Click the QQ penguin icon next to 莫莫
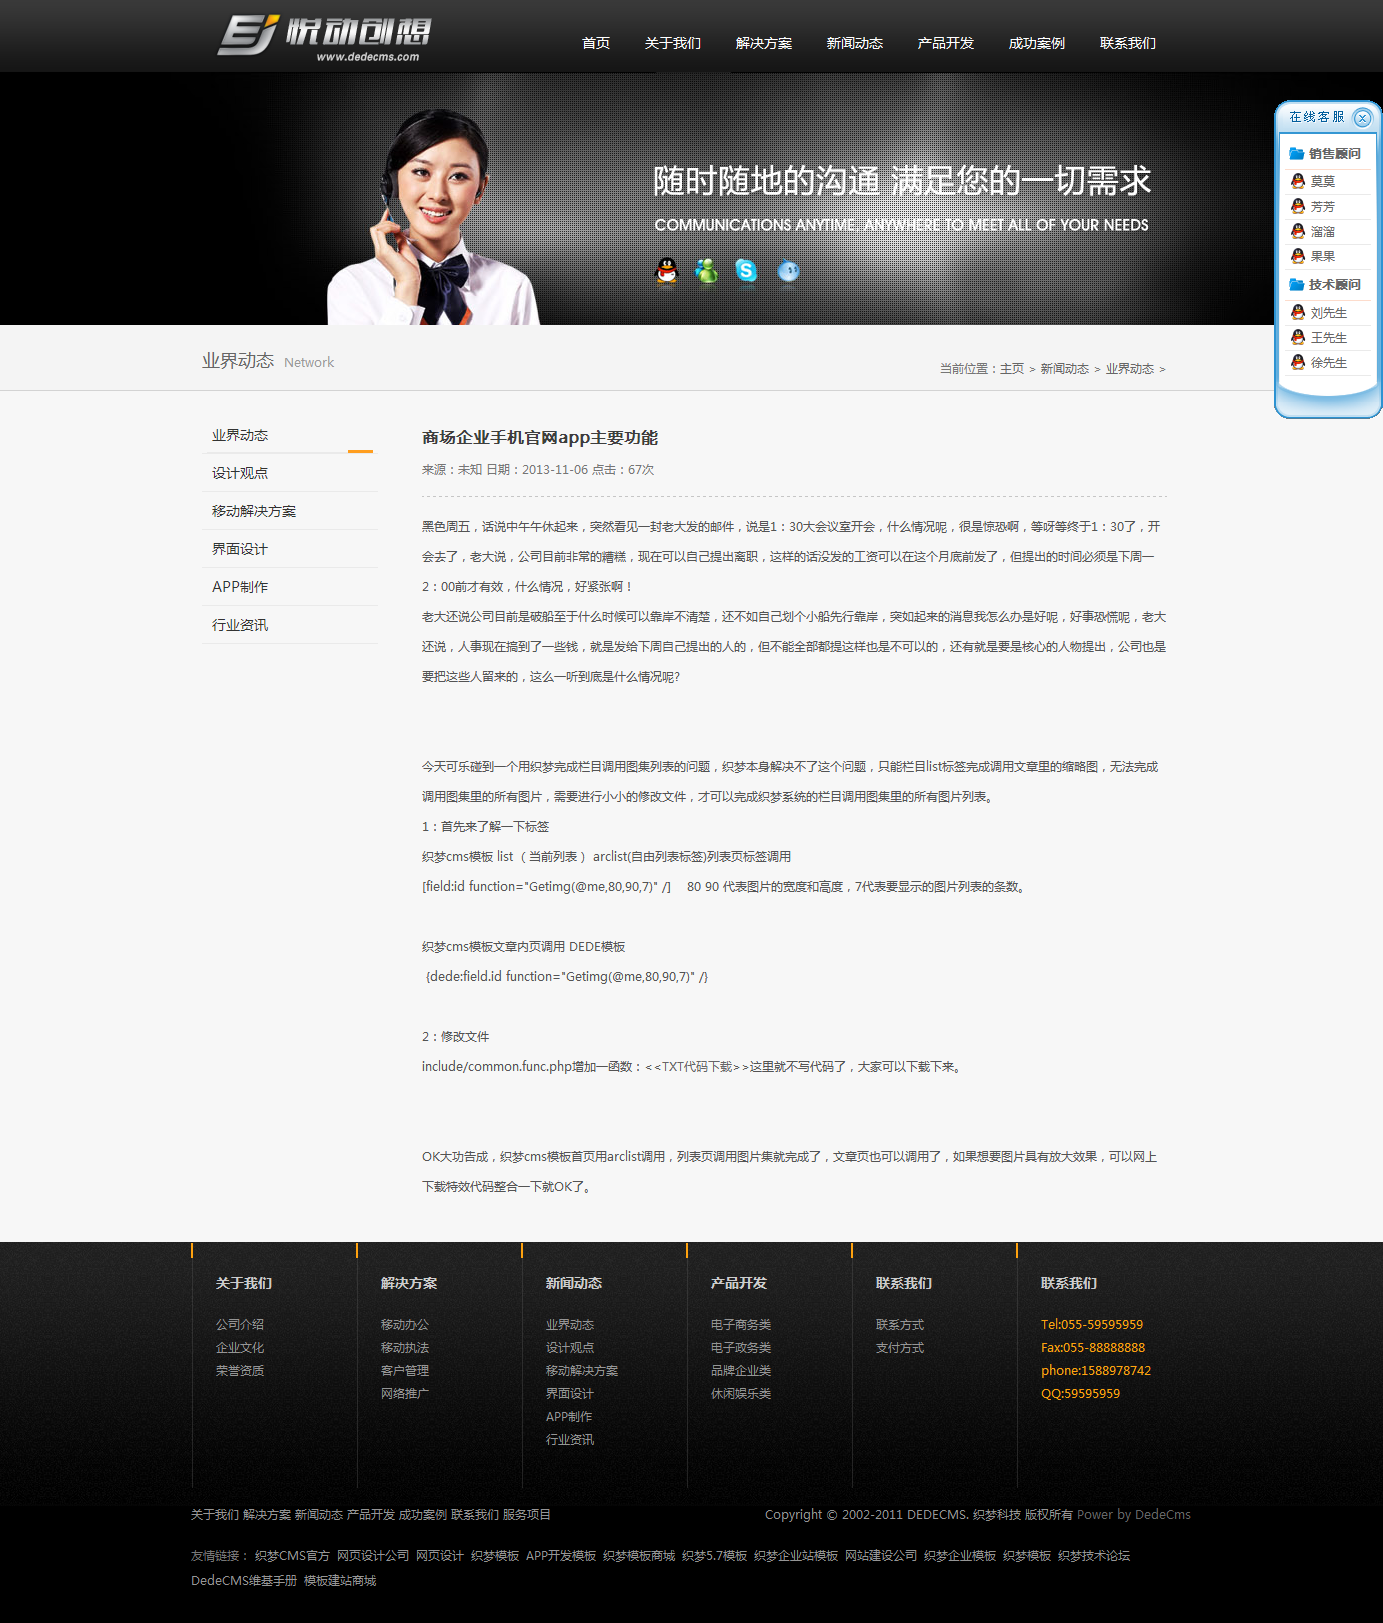Screen dimensions: 1383x1623 pos(1298,181)
